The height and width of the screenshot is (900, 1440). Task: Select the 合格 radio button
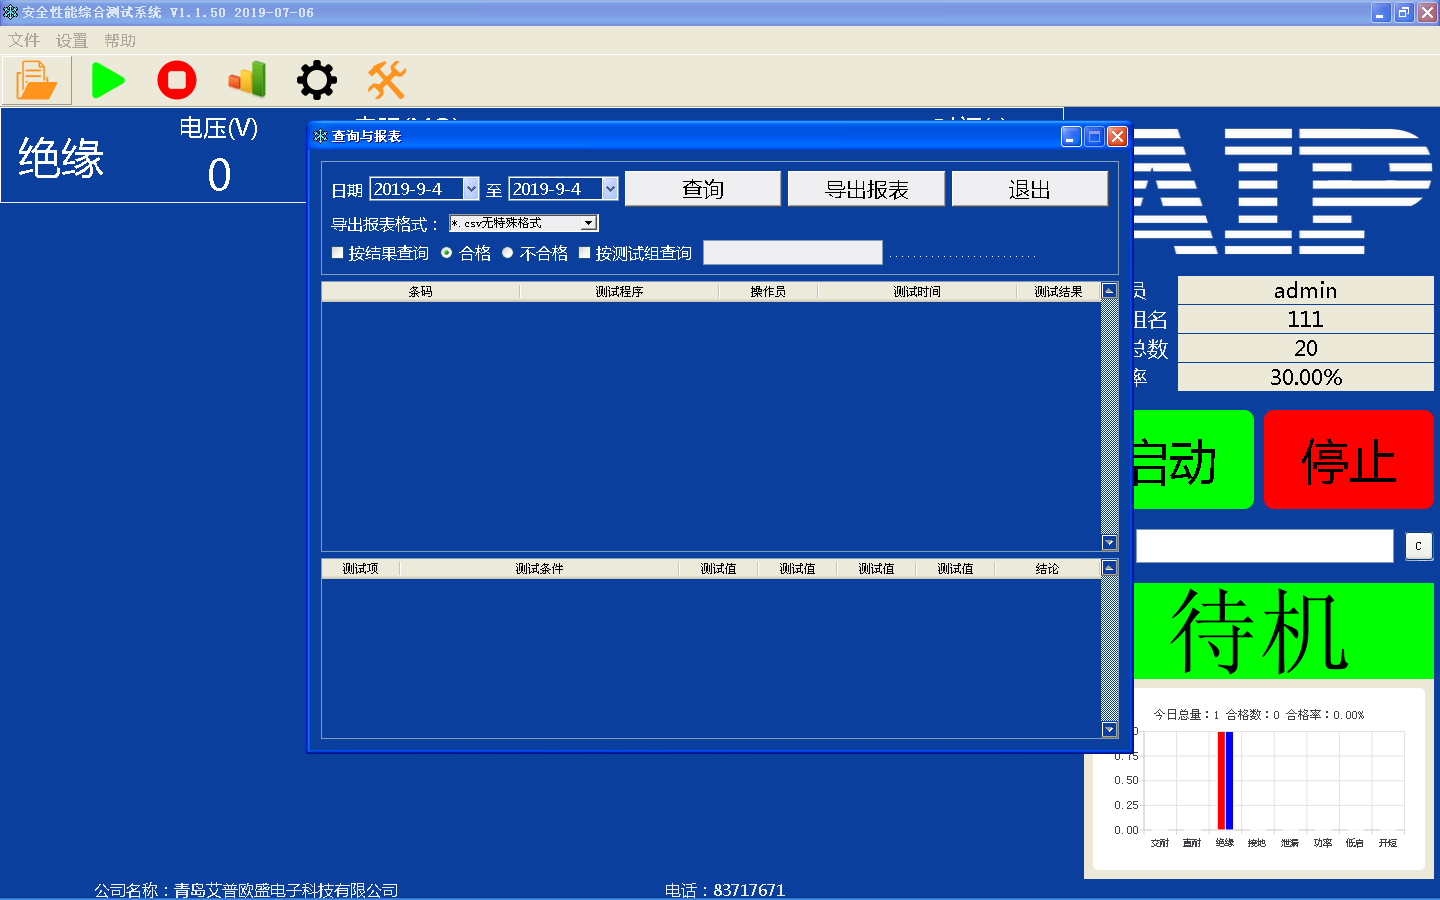click(446, 253)
